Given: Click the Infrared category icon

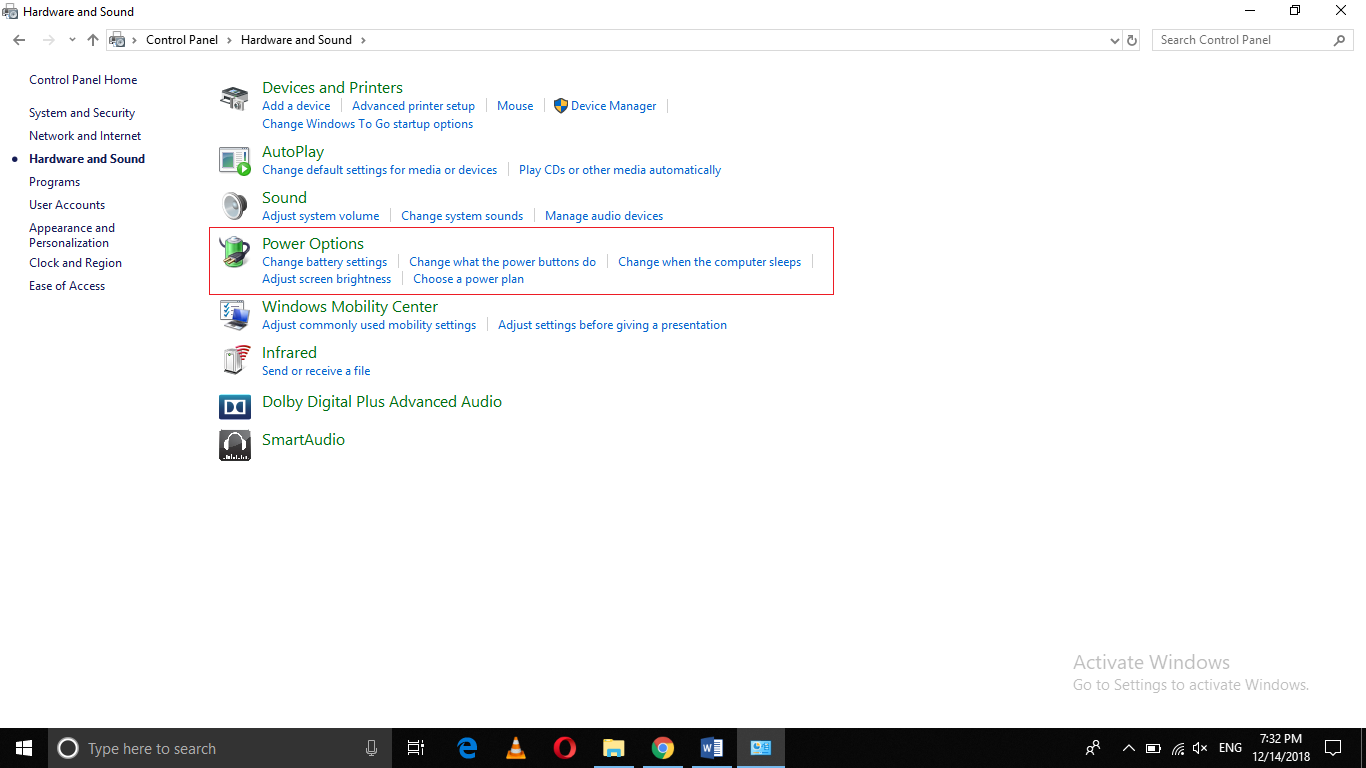Looking at the screenshot, I should pos(234,360).
